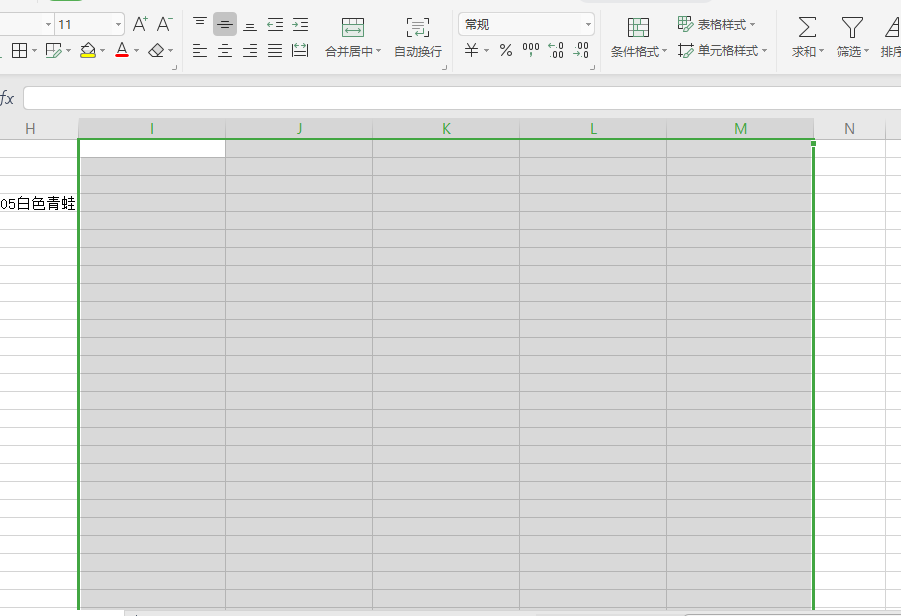Viewport: 901px width, 616px height.
Task: Apply bottom vertical alignment
Action: coord(249,25)
